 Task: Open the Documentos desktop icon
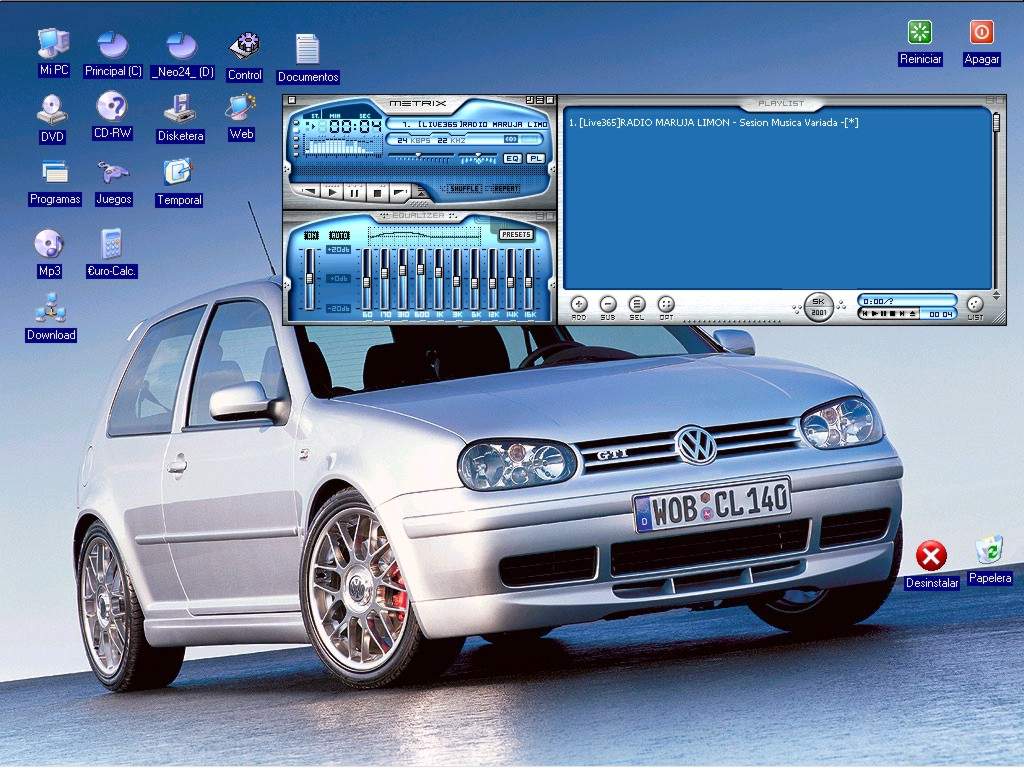[x=308, y=57]
